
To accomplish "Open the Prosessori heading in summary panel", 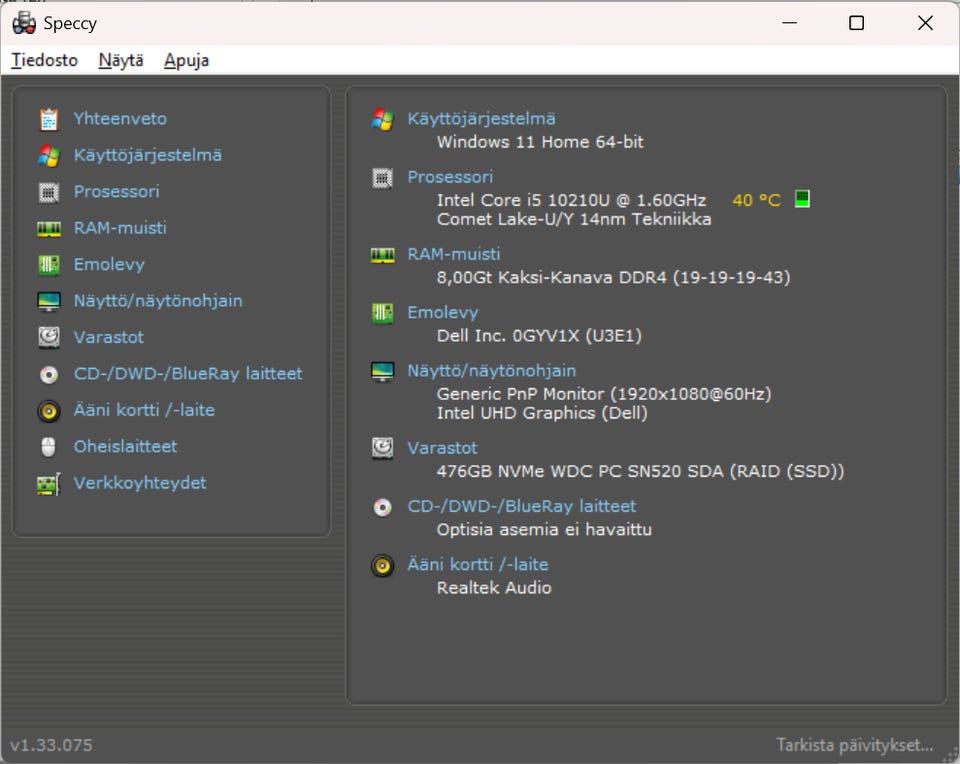I will (x=449, y=177).
